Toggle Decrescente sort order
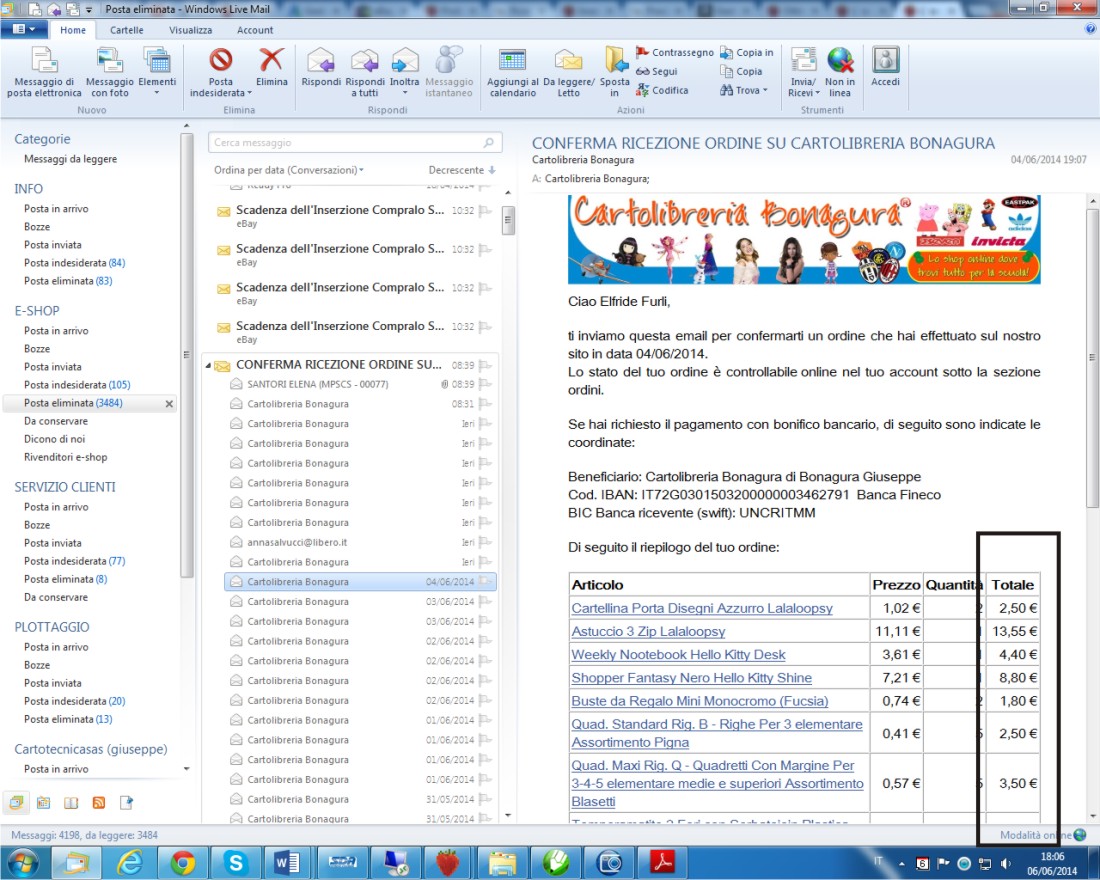1100x880 pixels. click(x=462, y=170)
